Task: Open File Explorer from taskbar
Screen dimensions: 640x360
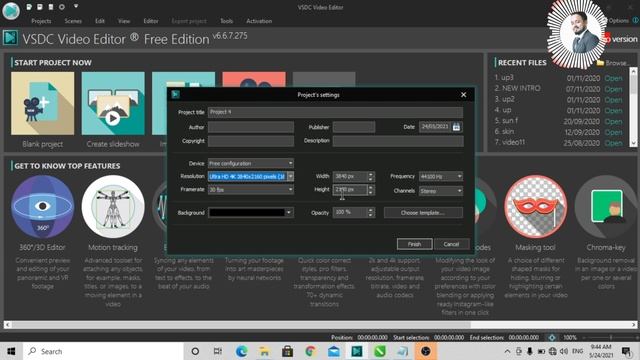Action: (264, 351)
